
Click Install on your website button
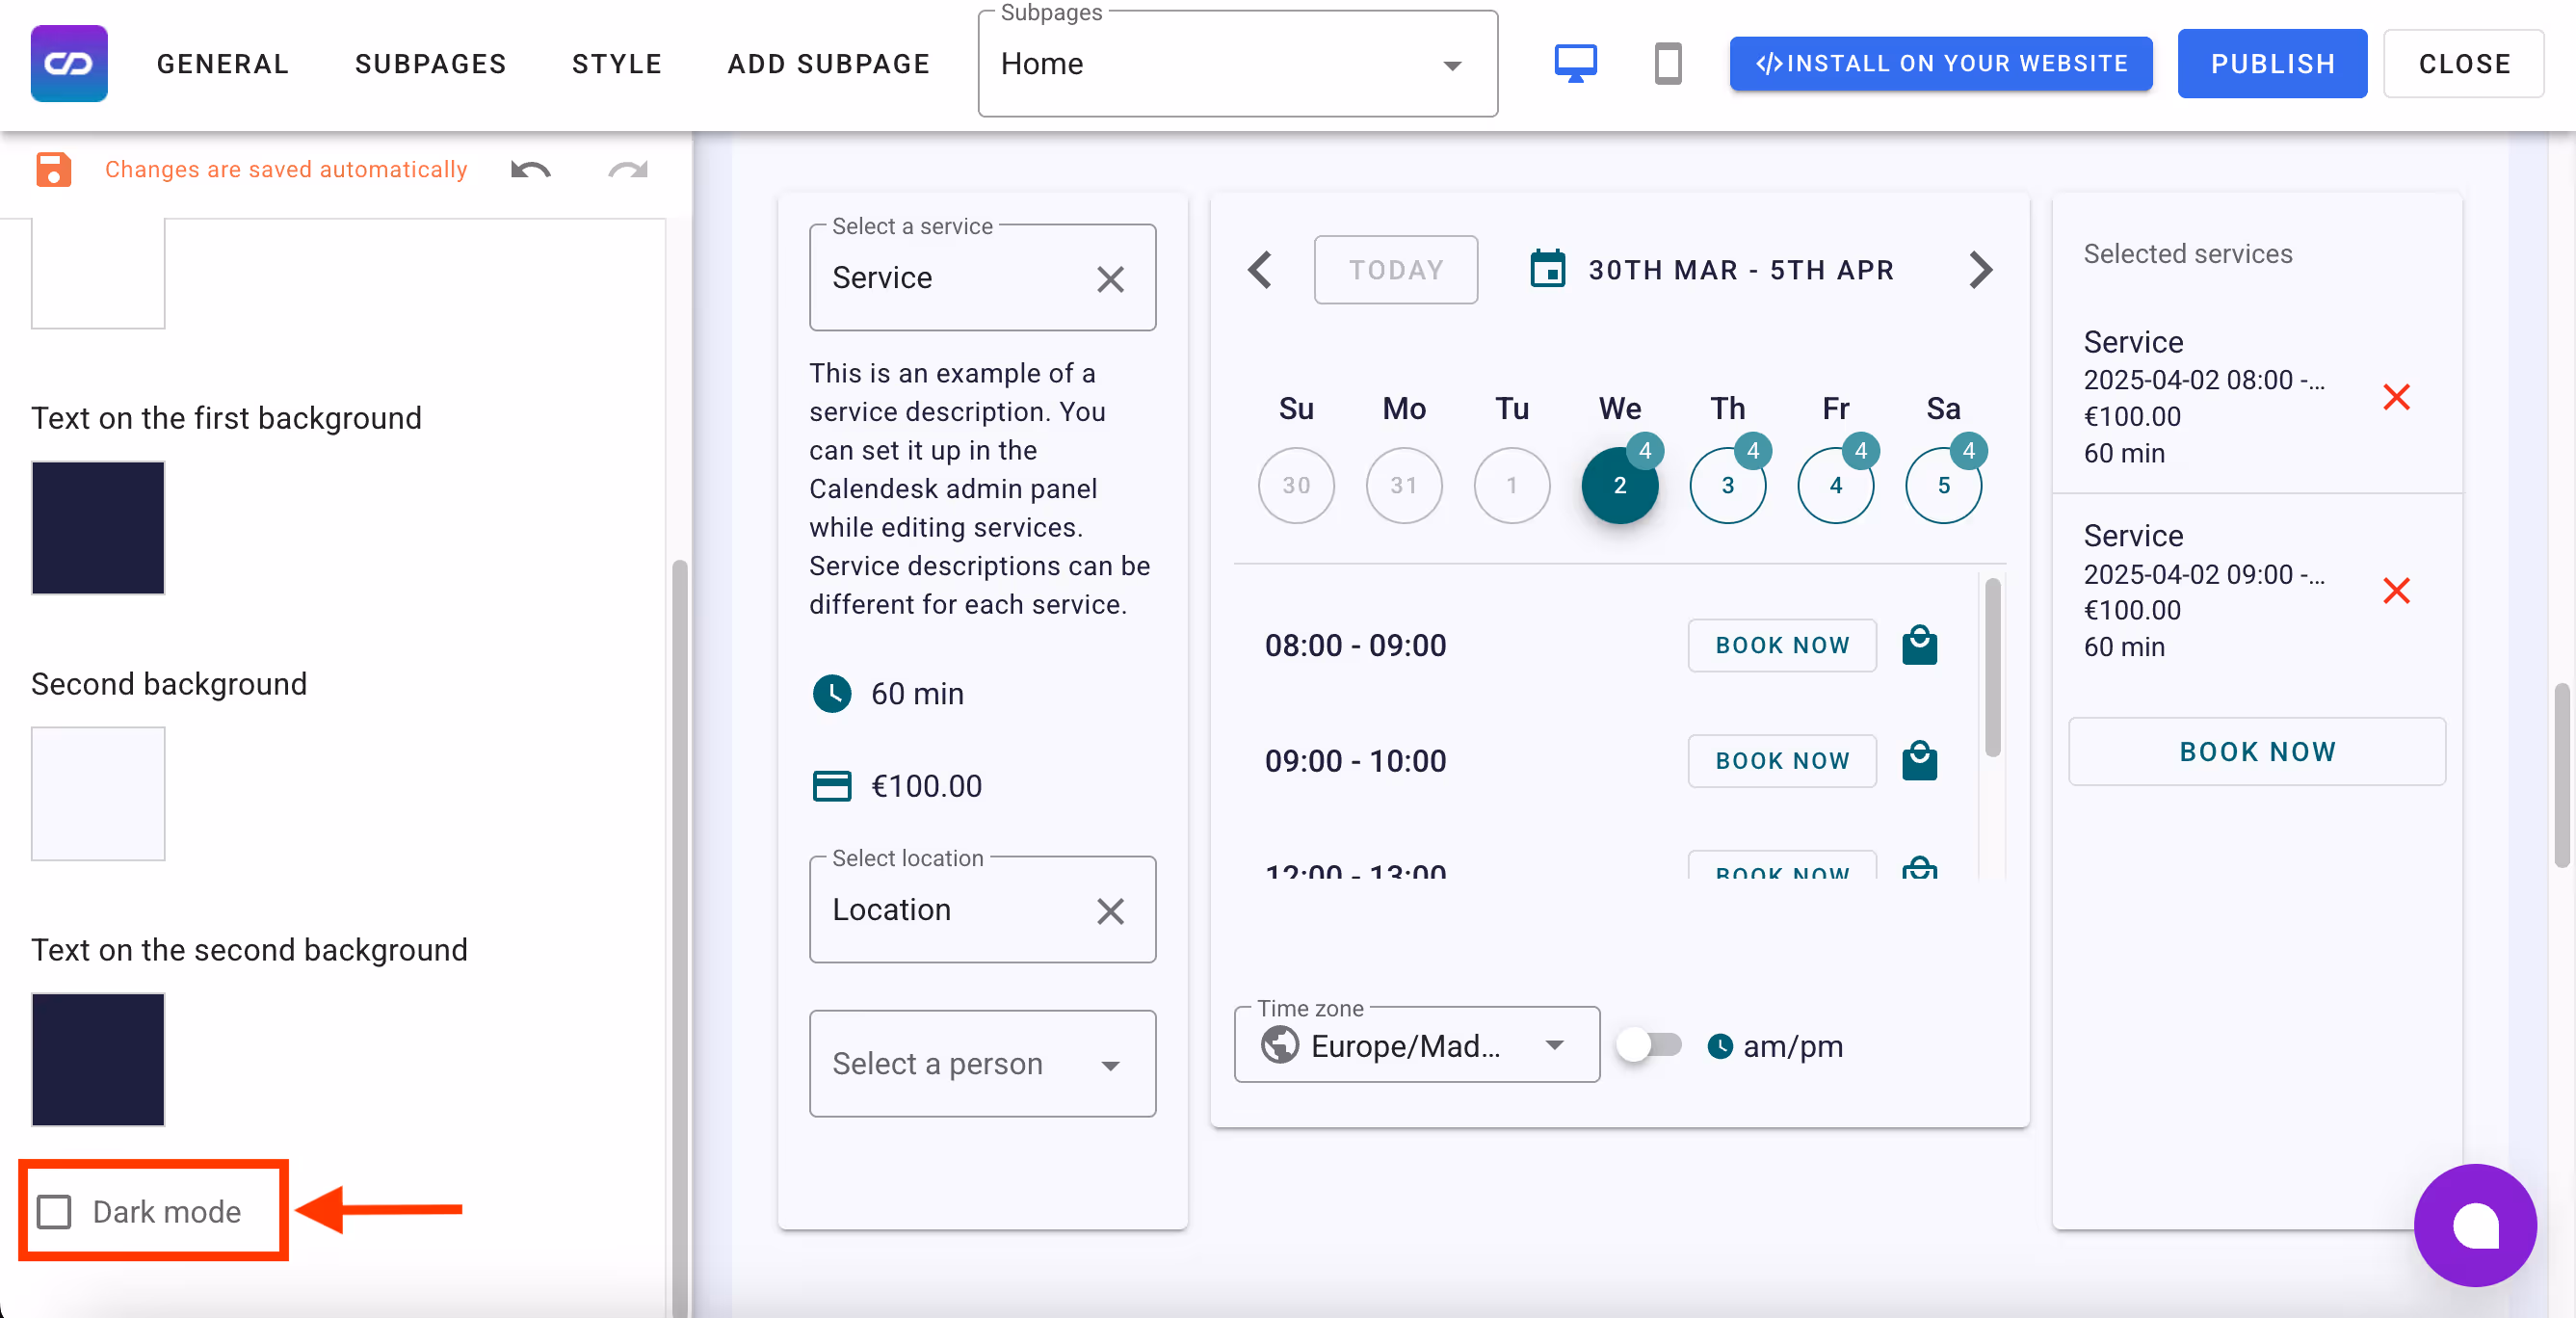click(1940, 64)
